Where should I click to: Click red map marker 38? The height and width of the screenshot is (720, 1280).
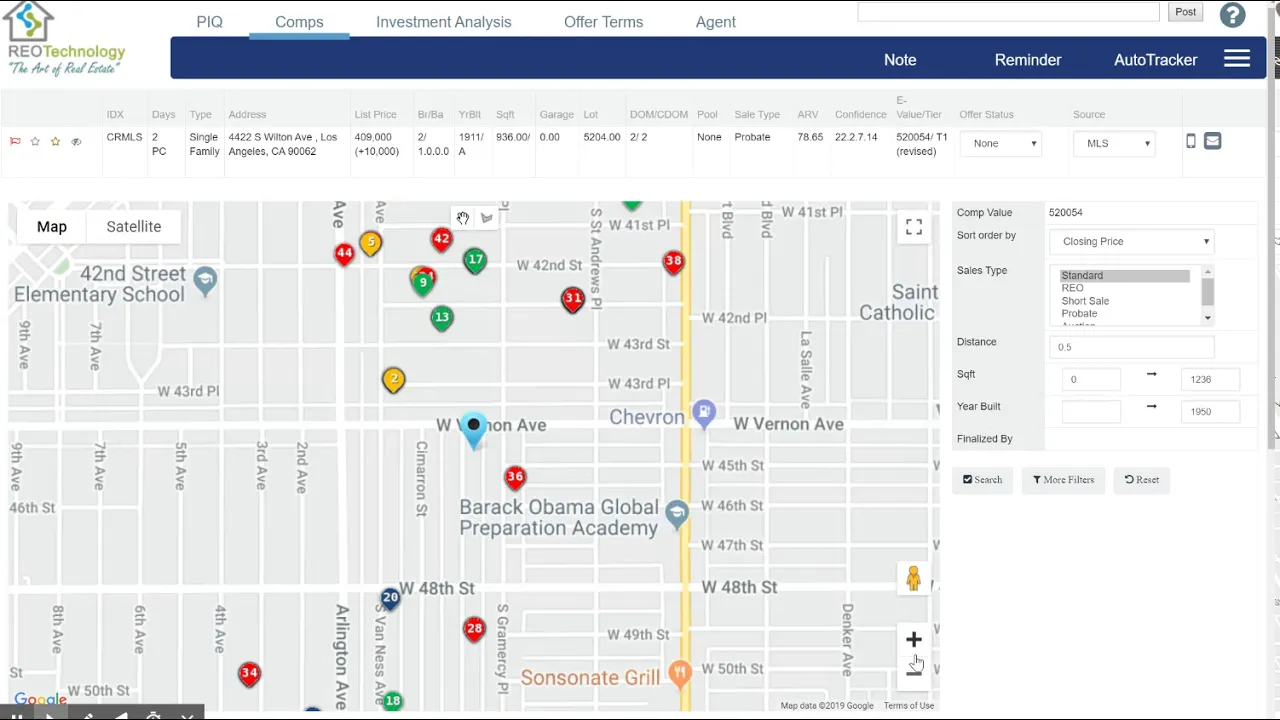[x=674, y=262]
